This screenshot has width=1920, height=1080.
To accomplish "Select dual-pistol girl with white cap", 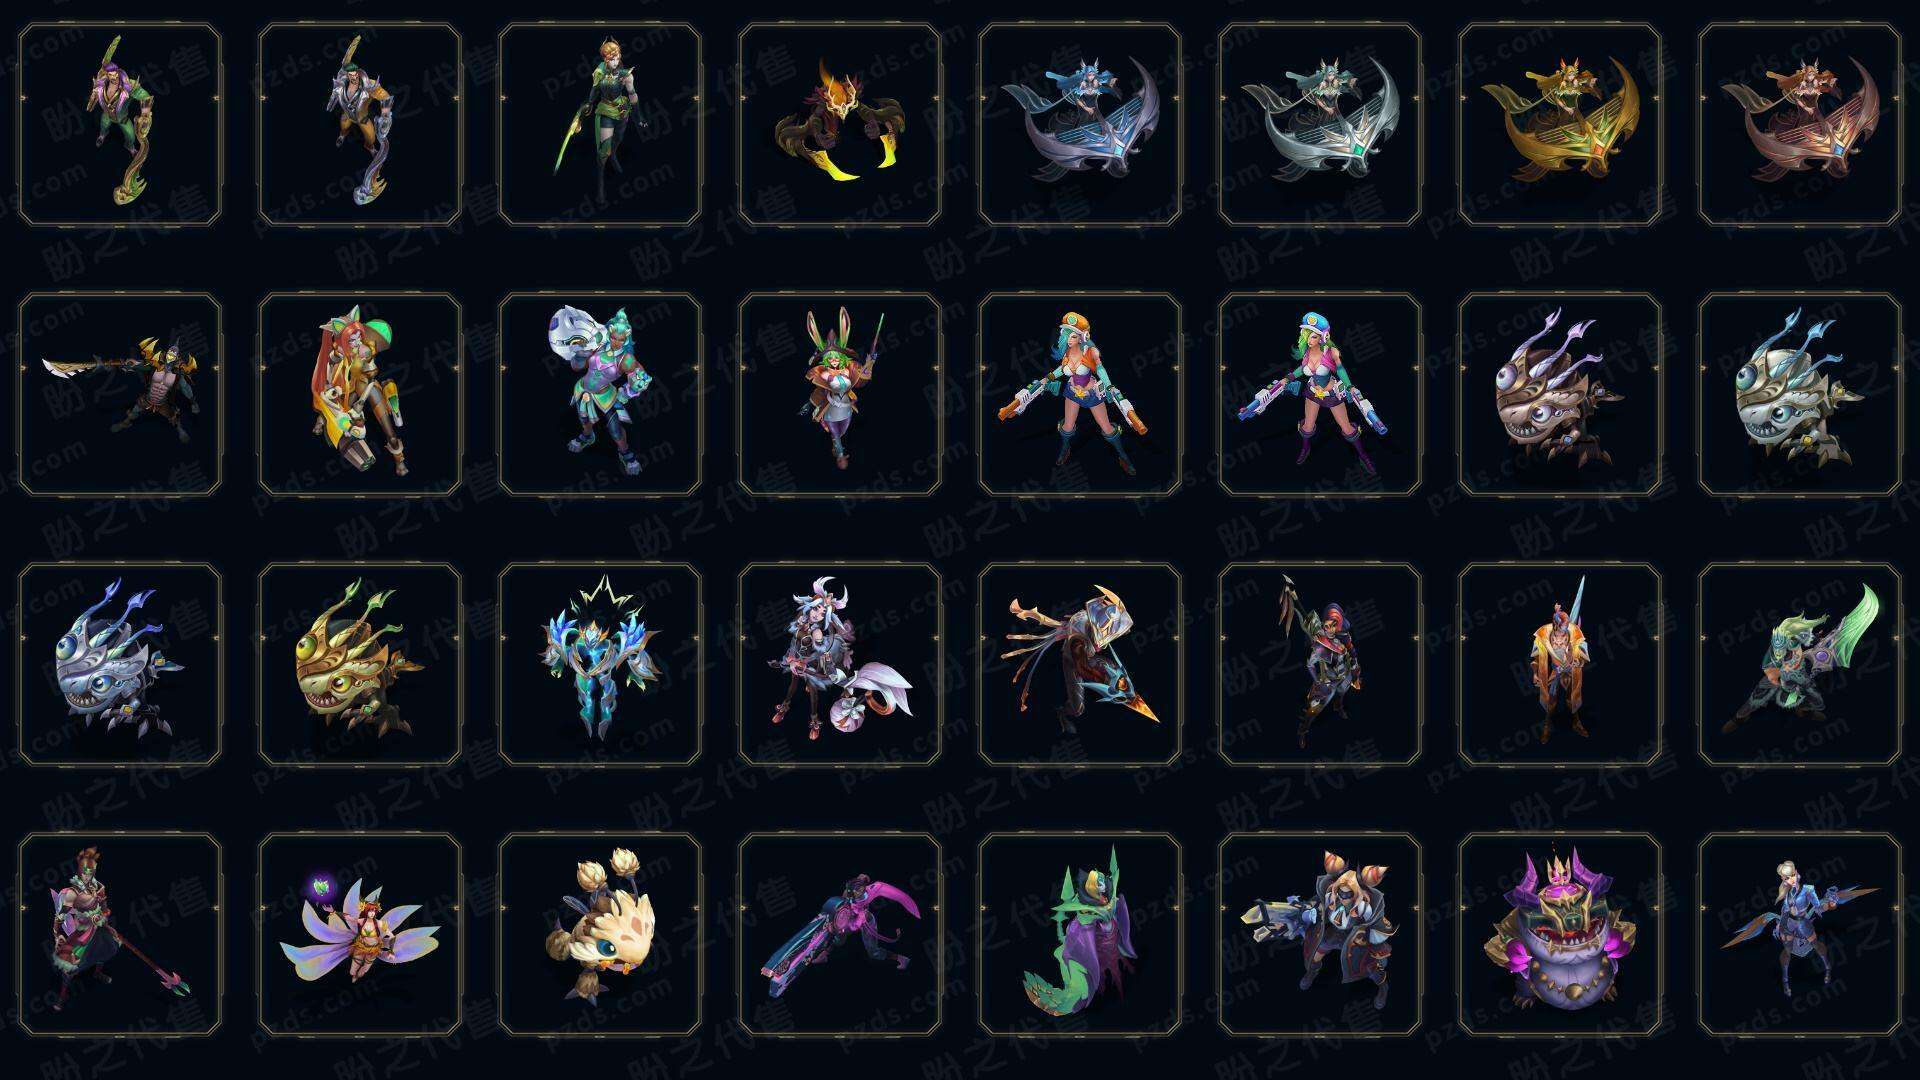I will point(1320,394).
